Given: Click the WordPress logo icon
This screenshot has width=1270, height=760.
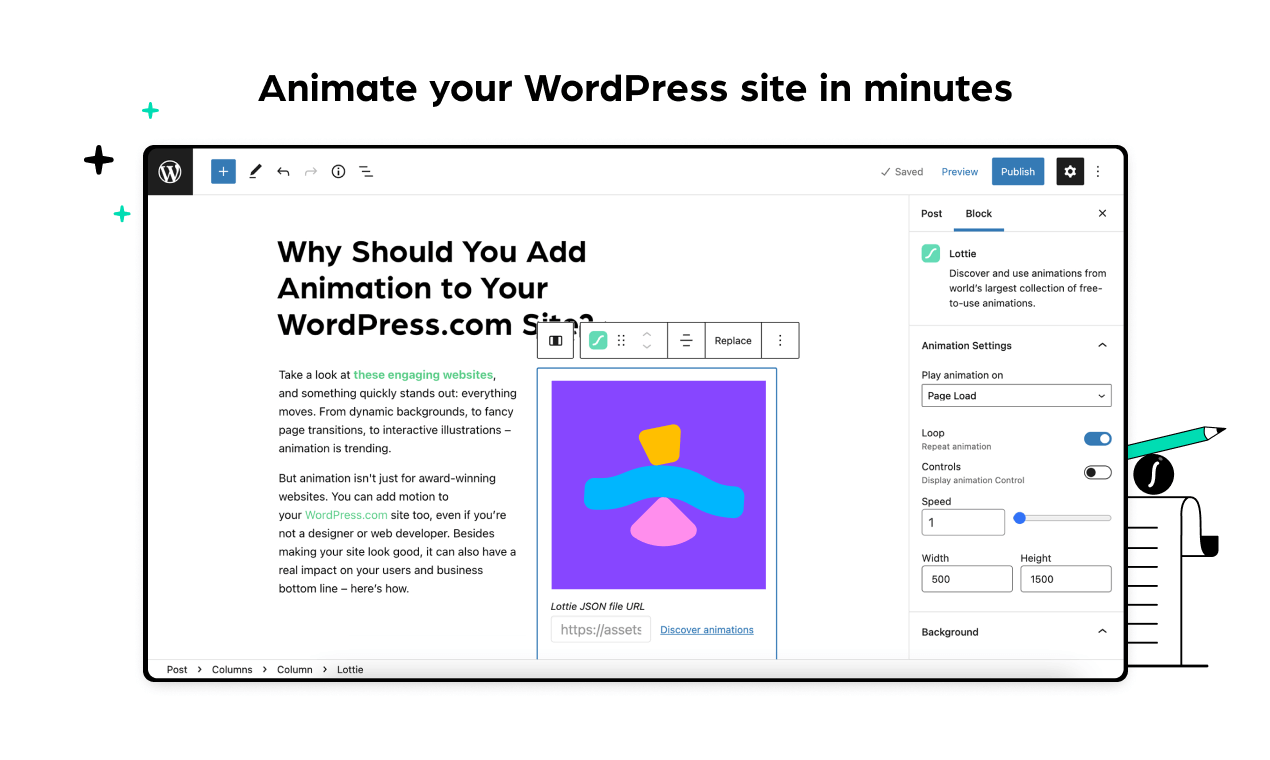Looking at the screenshot, I should tap(170, 172).
